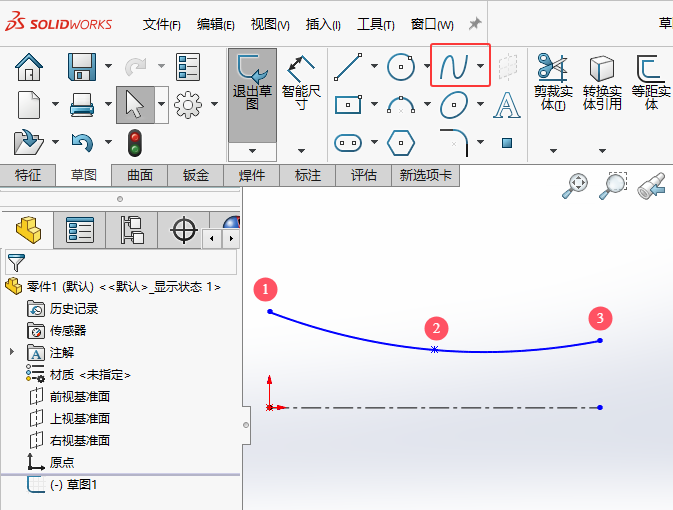
Task: Click the Rebuild traffic light icon
Action: (x=135, y=143)
